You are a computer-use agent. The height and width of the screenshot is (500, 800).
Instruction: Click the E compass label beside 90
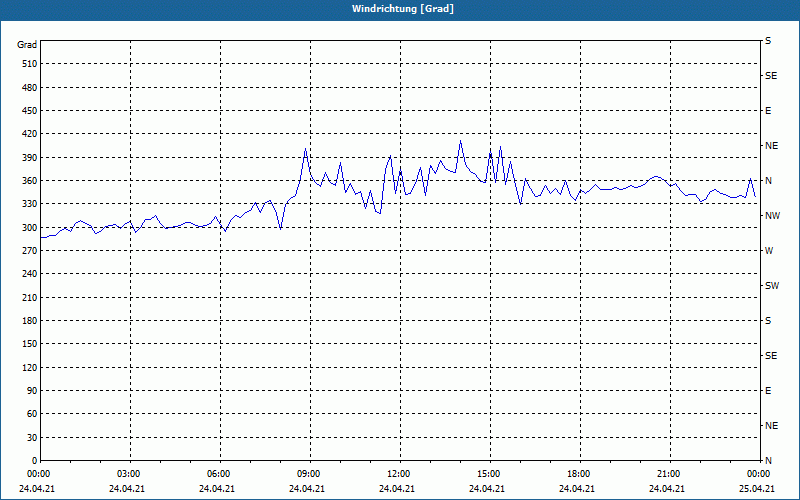(768, 391)
